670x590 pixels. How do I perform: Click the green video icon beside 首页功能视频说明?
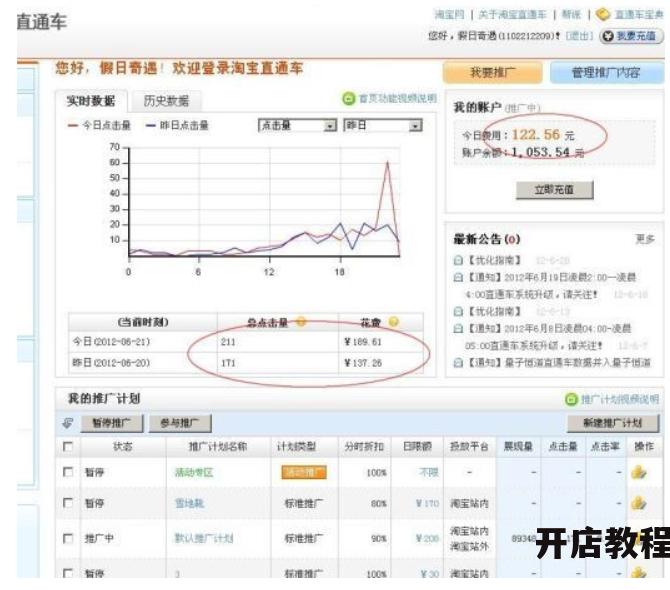coord(349,99)
